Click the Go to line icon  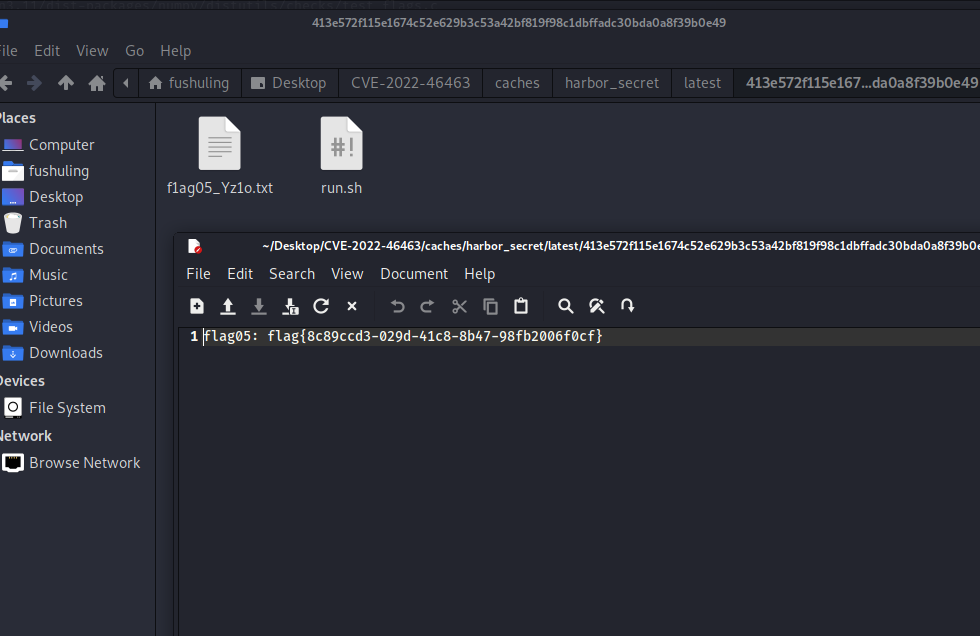628,306
